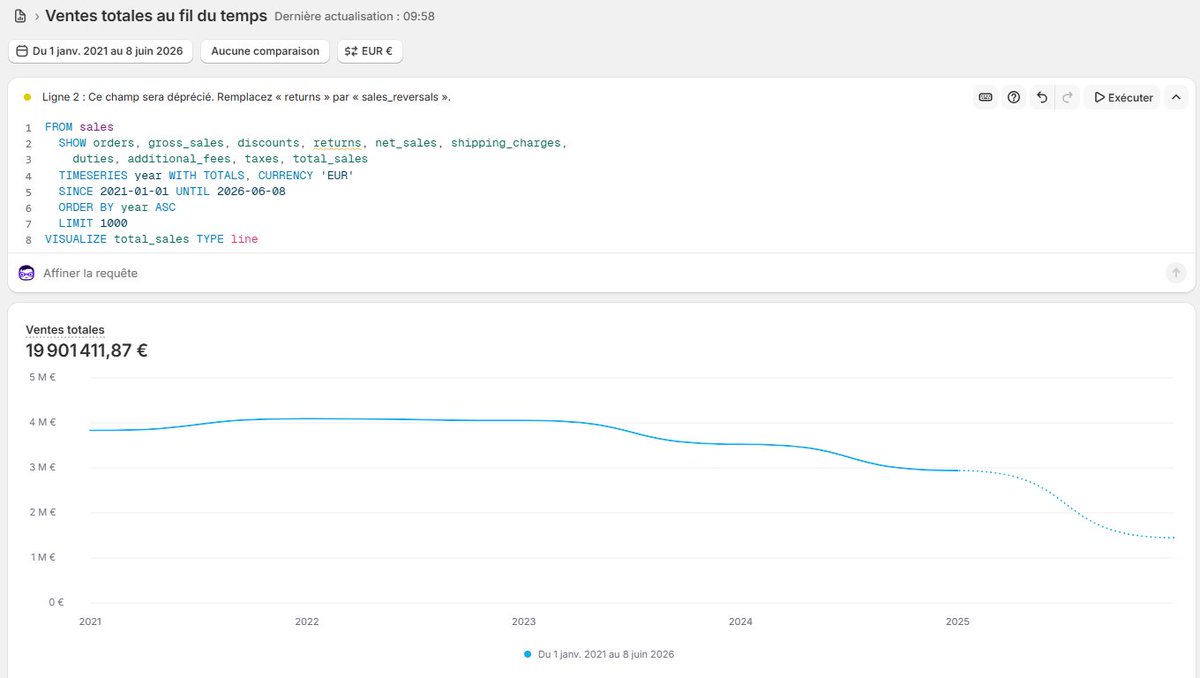Click the blue legend color dot
The image size is (1200, 678).
[x=528, y=654]
